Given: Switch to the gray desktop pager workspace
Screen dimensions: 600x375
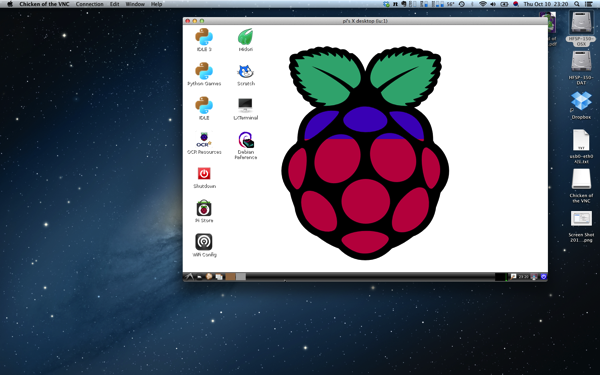Looking at the screenshot, I should click(241, 277).
